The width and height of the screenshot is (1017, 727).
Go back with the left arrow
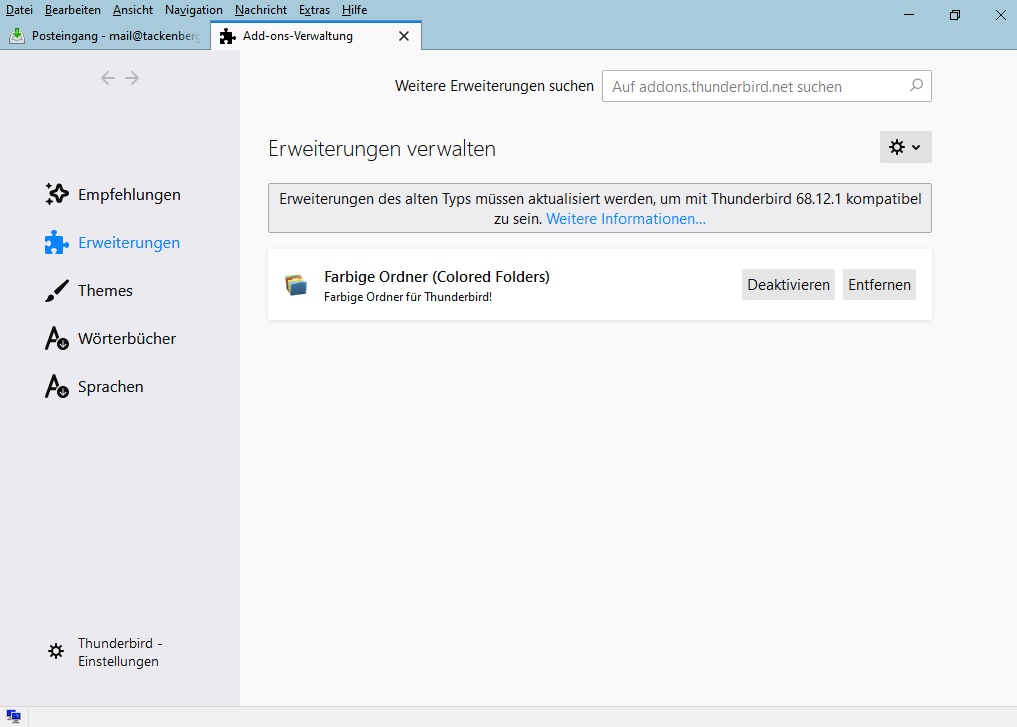click(108, 78)
